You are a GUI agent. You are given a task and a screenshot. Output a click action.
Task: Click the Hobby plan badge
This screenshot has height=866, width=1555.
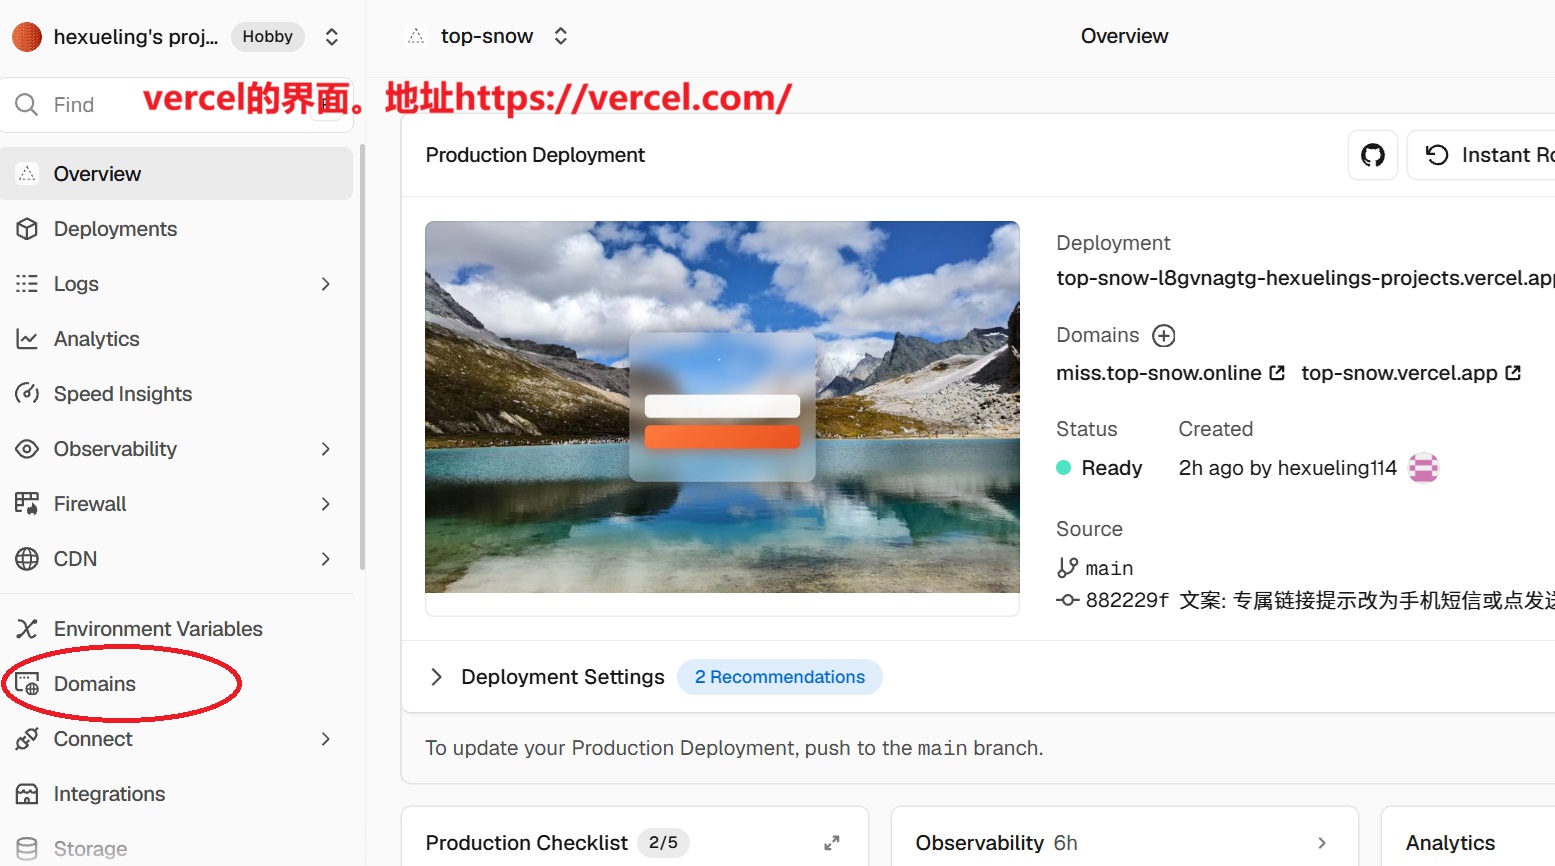[268, 37]
